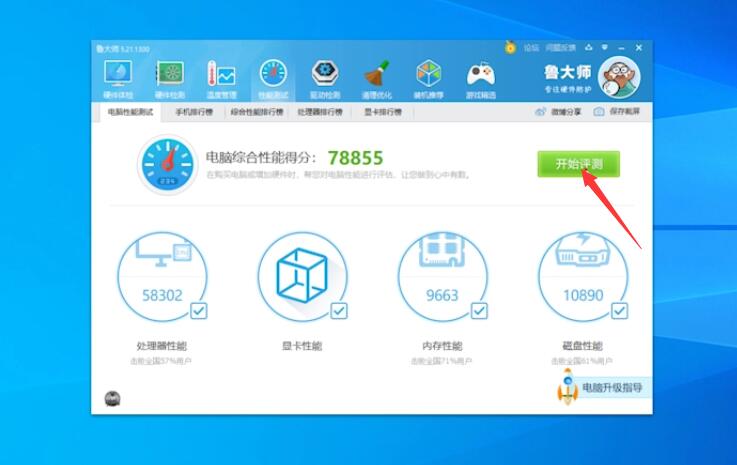The image size is (737, 465).
Task: Click the green 开始评测 button
Action: click(579, 164)
